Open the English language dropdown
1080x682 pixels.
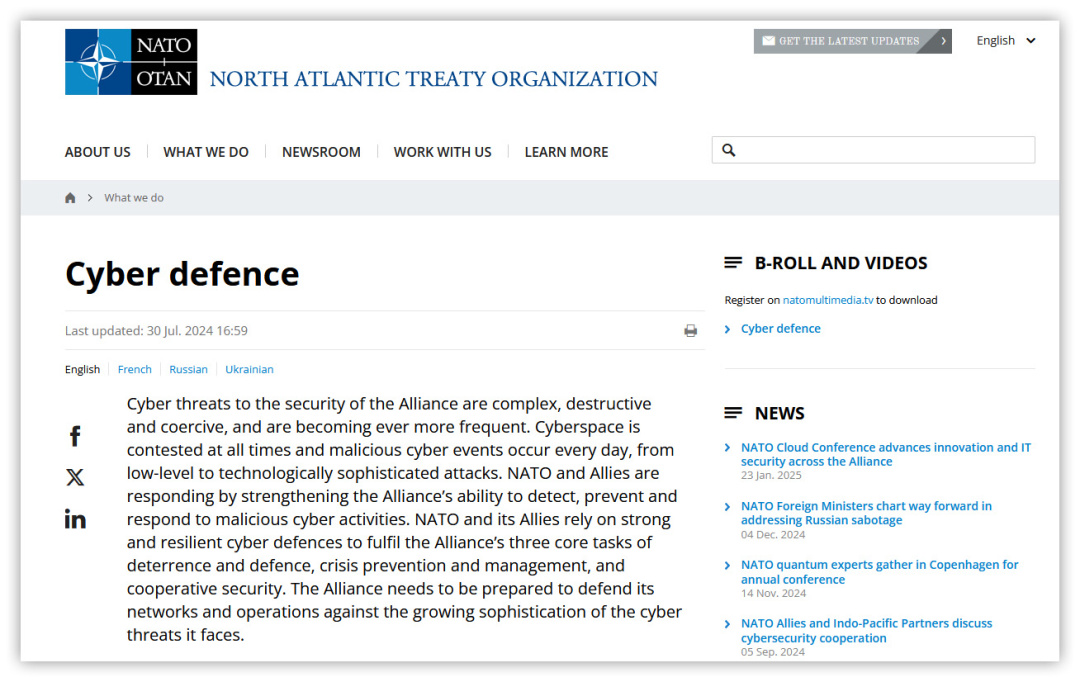click(1005, 41)
